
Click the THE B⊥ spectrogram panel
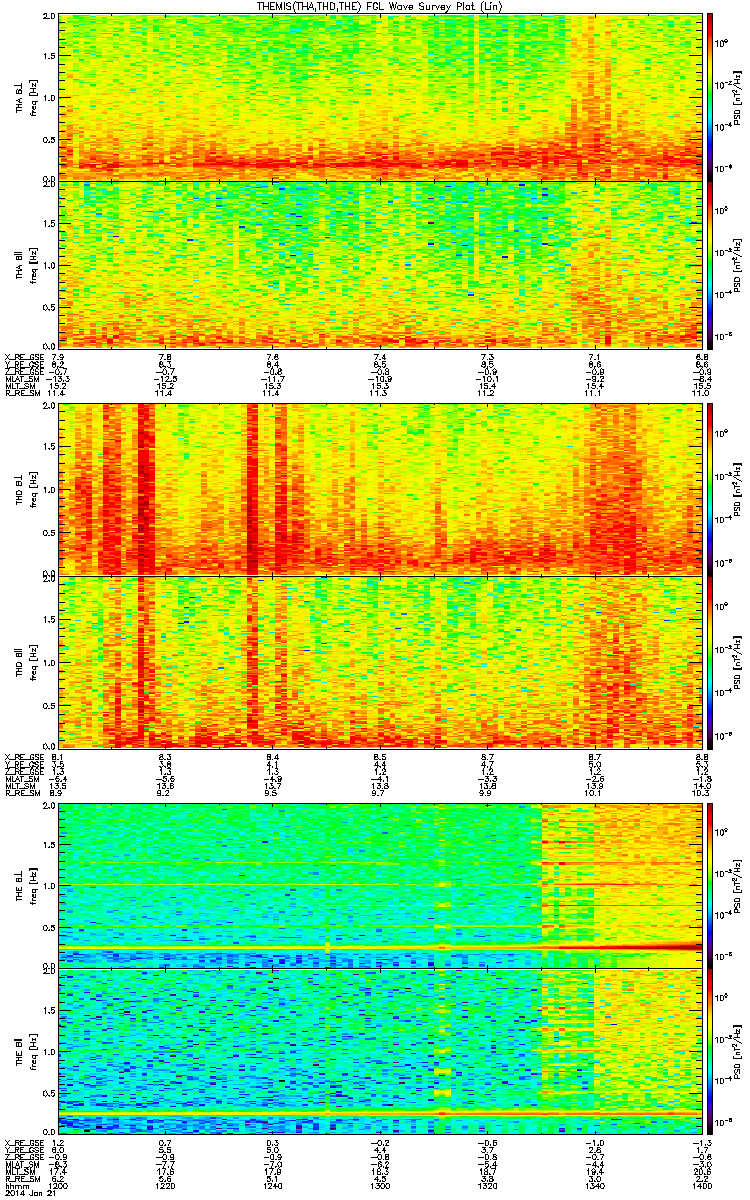pyautogui.click(x=380, y=884)
